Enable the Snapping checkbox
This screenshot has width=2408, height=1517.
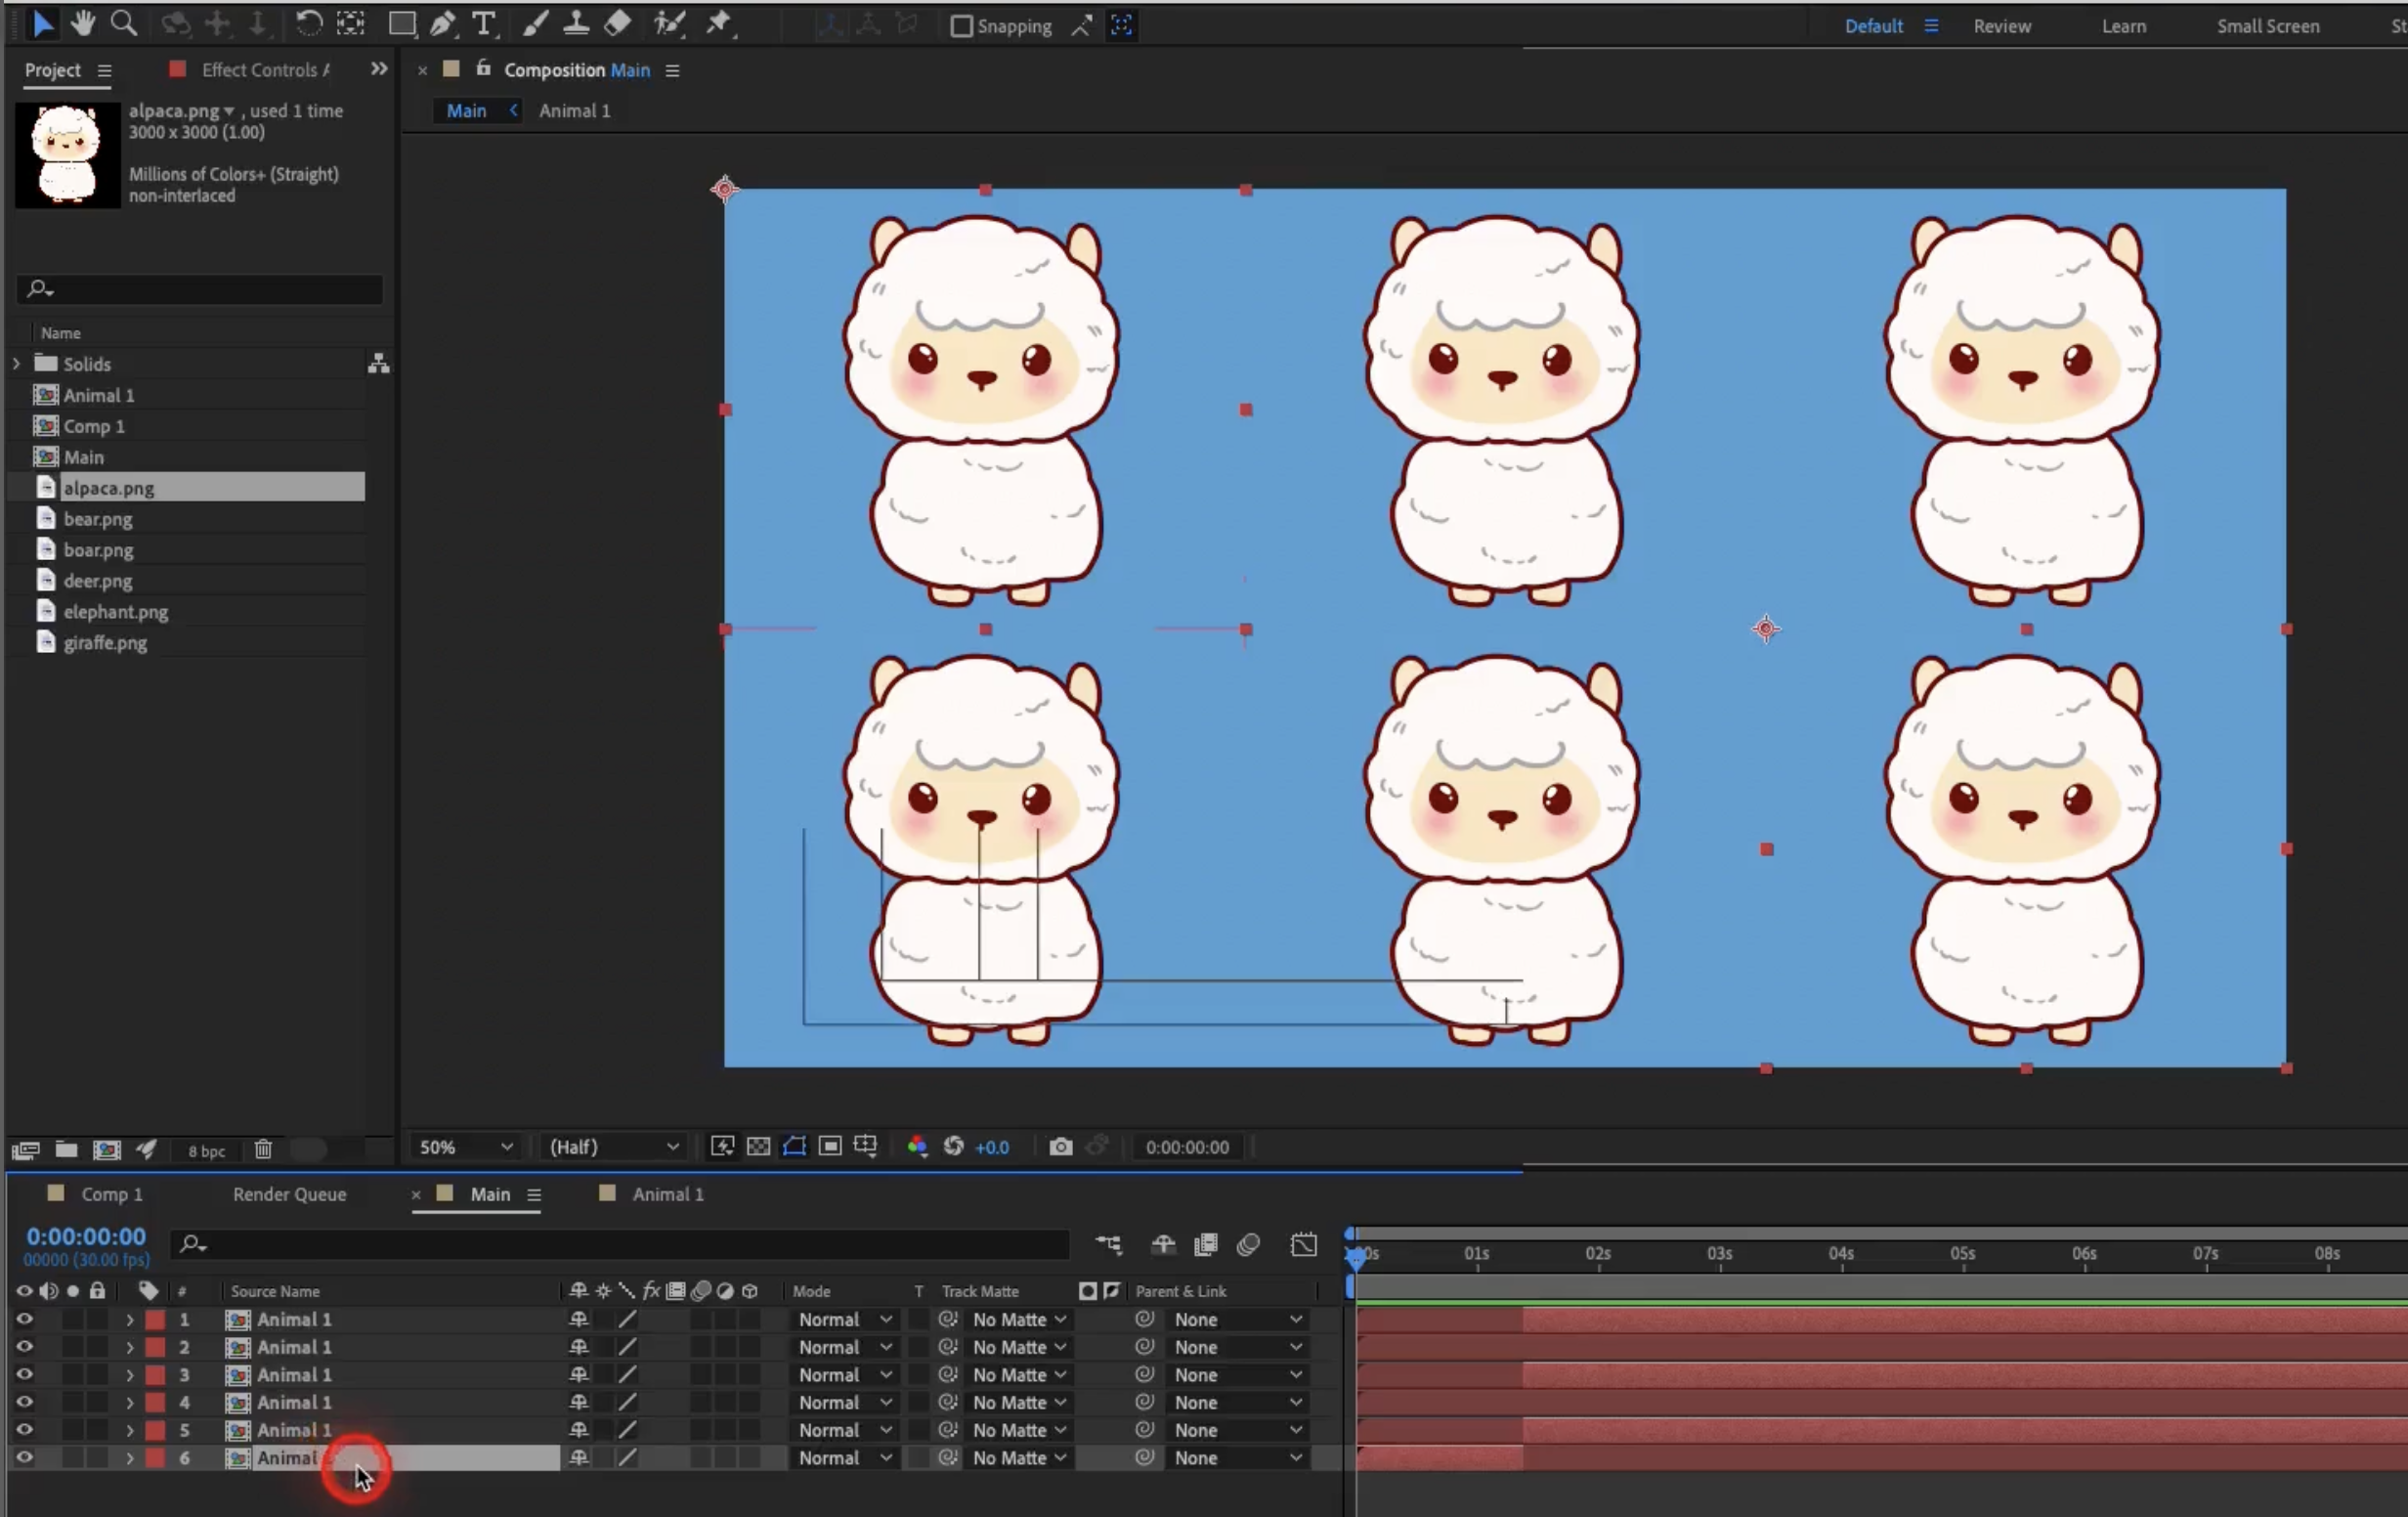pos(961,26)
